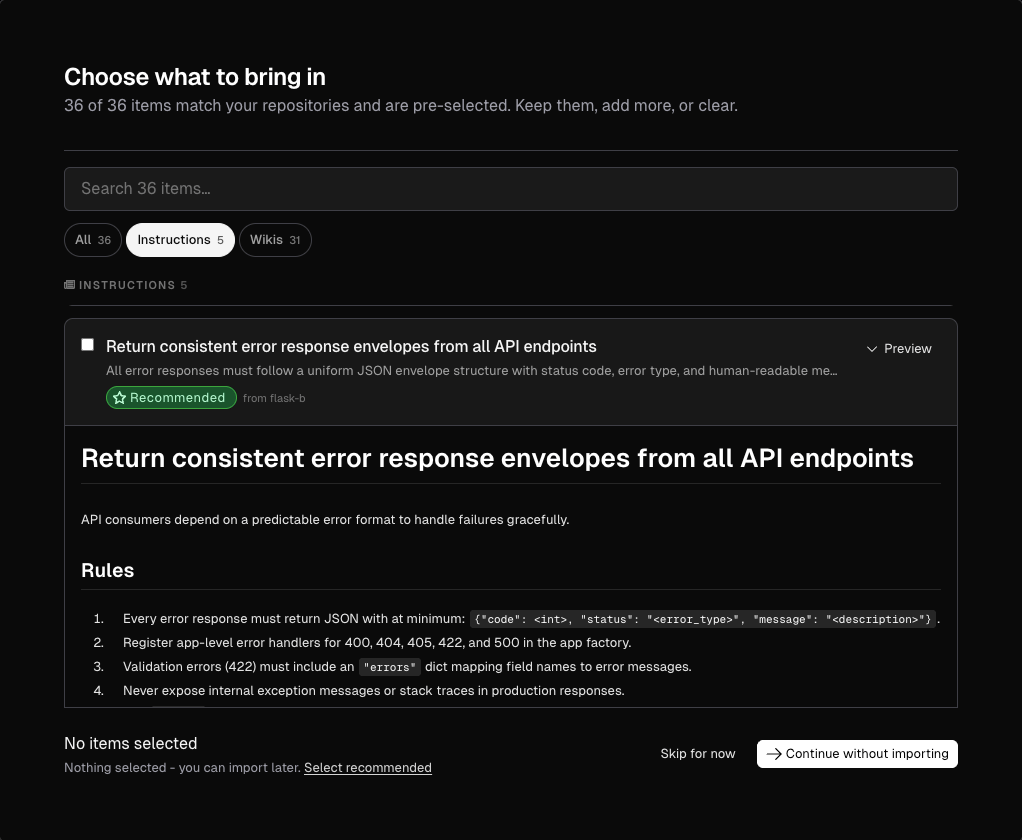
Task: Click the large preview heading text
Action: 497,458
